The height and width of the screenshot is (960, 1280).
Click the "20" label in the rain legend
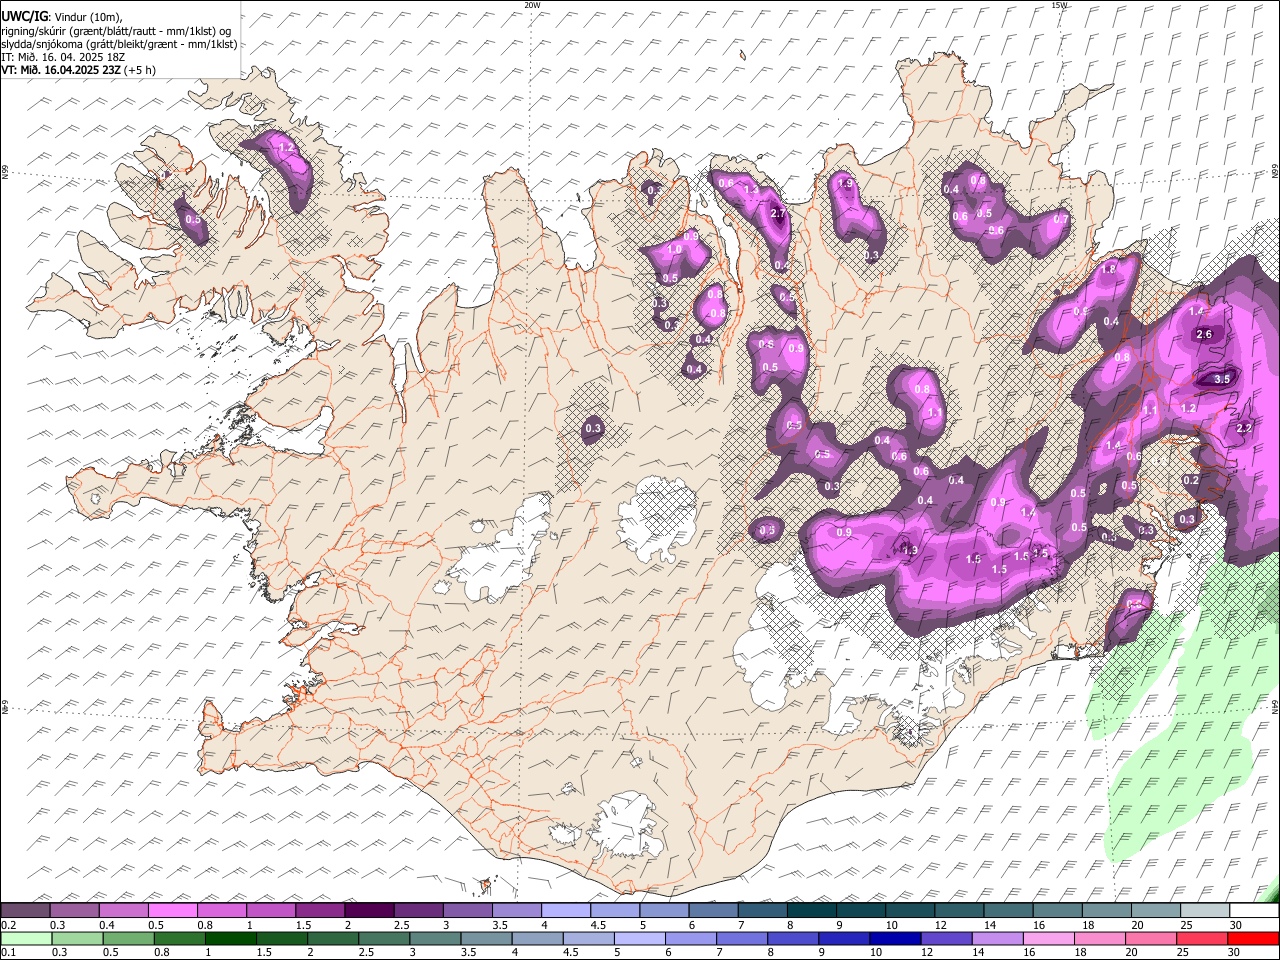click(1130, 952)
